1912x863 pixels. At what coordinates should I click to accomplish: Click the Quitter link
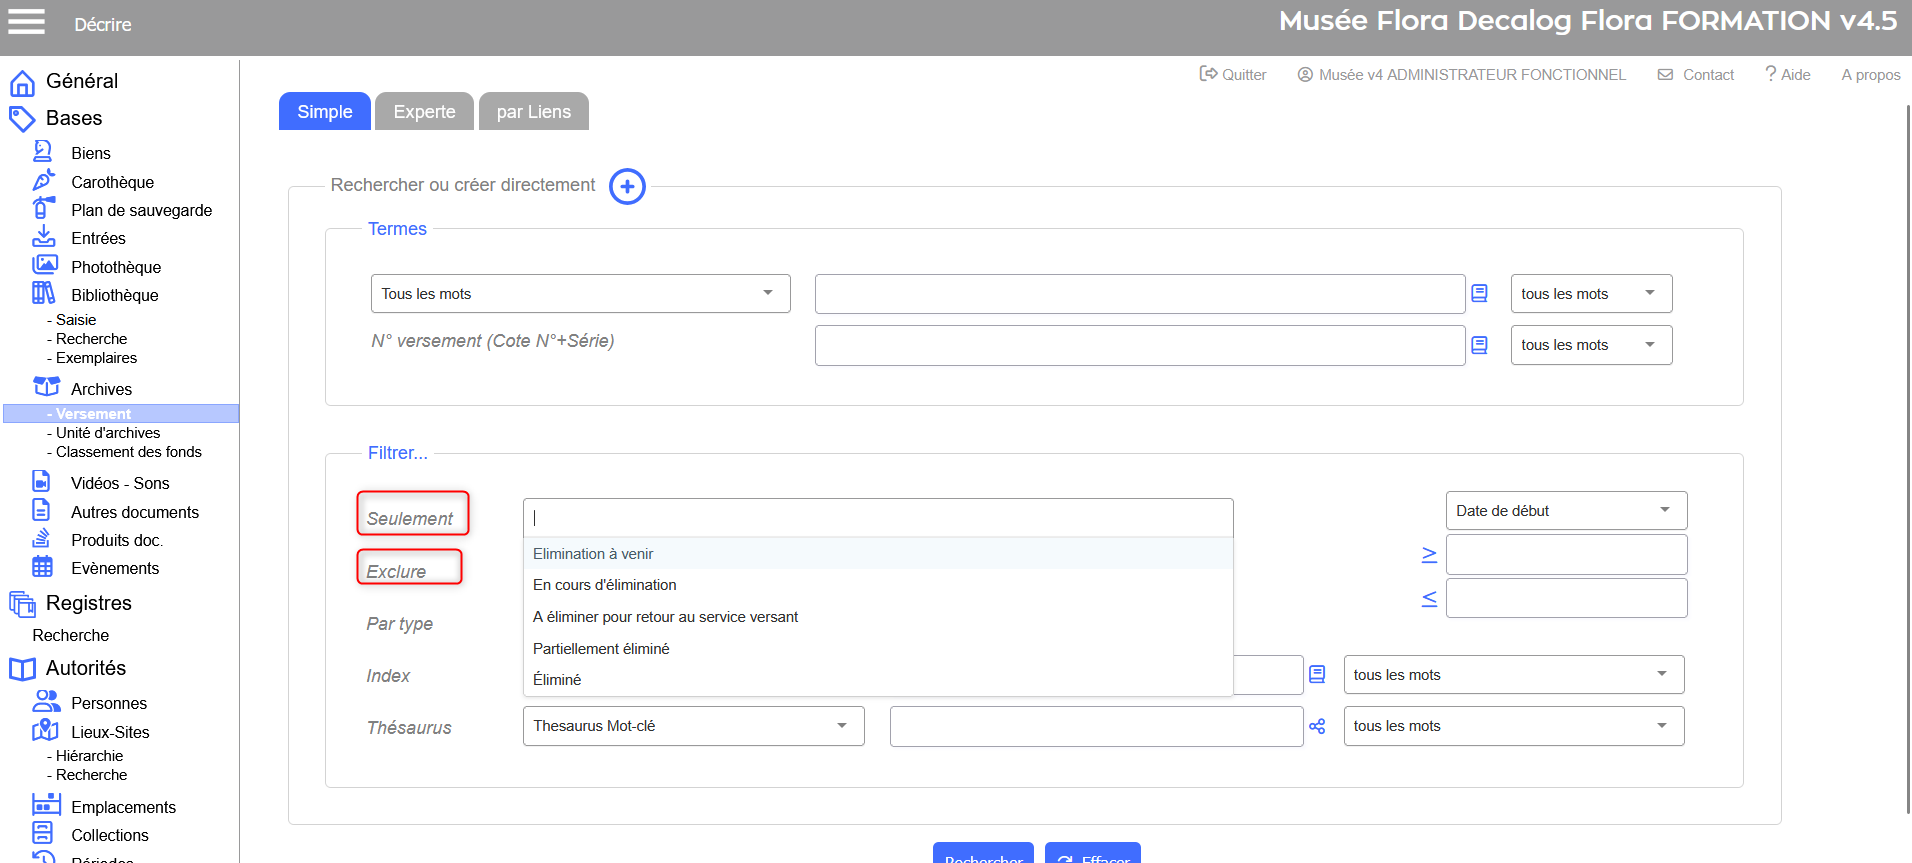pos(1233,75)
